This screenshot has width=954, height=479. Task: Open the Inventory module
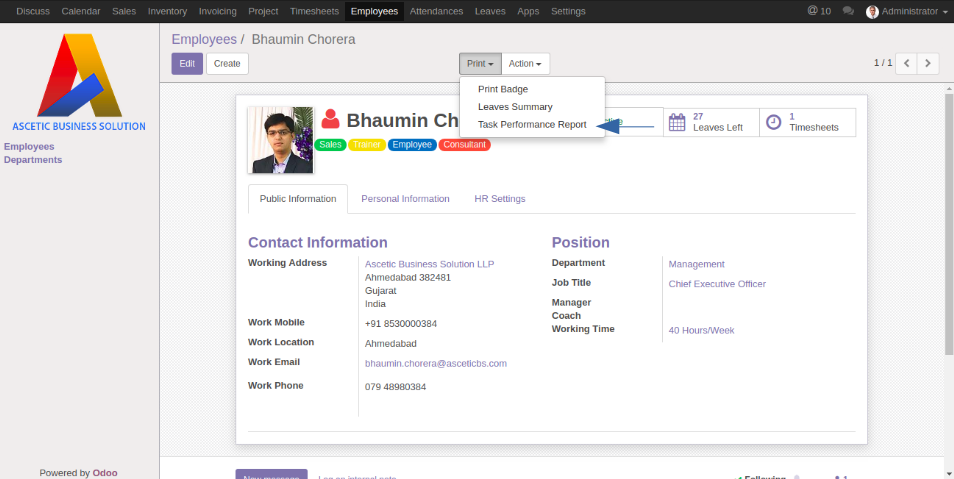(x=167, y=11)
